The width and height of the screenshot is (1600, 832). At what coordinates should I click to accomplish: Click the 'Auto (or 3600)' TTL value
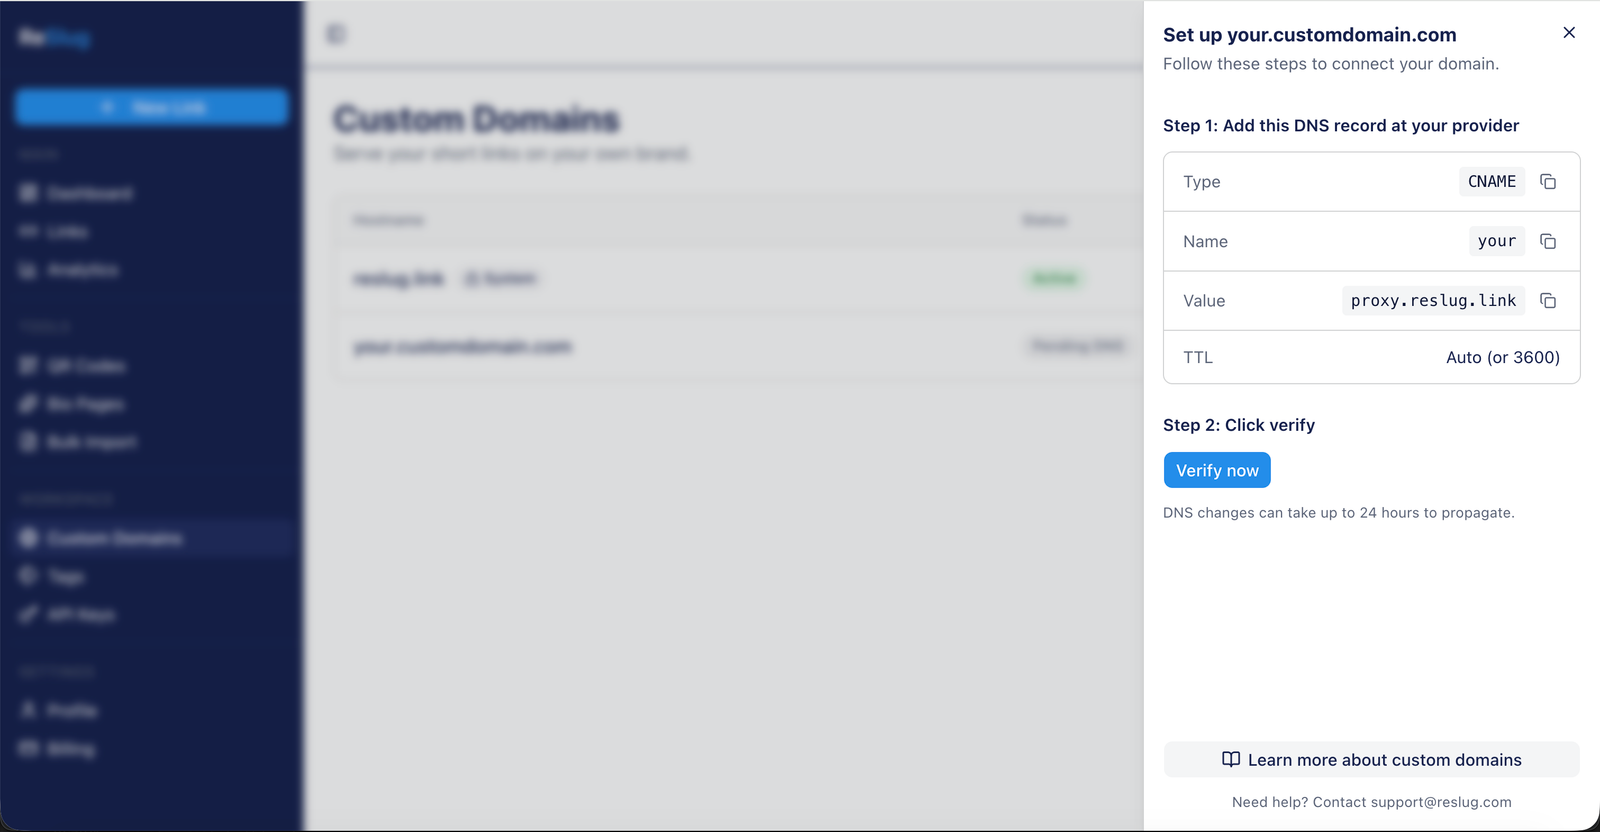(1503, 357)
